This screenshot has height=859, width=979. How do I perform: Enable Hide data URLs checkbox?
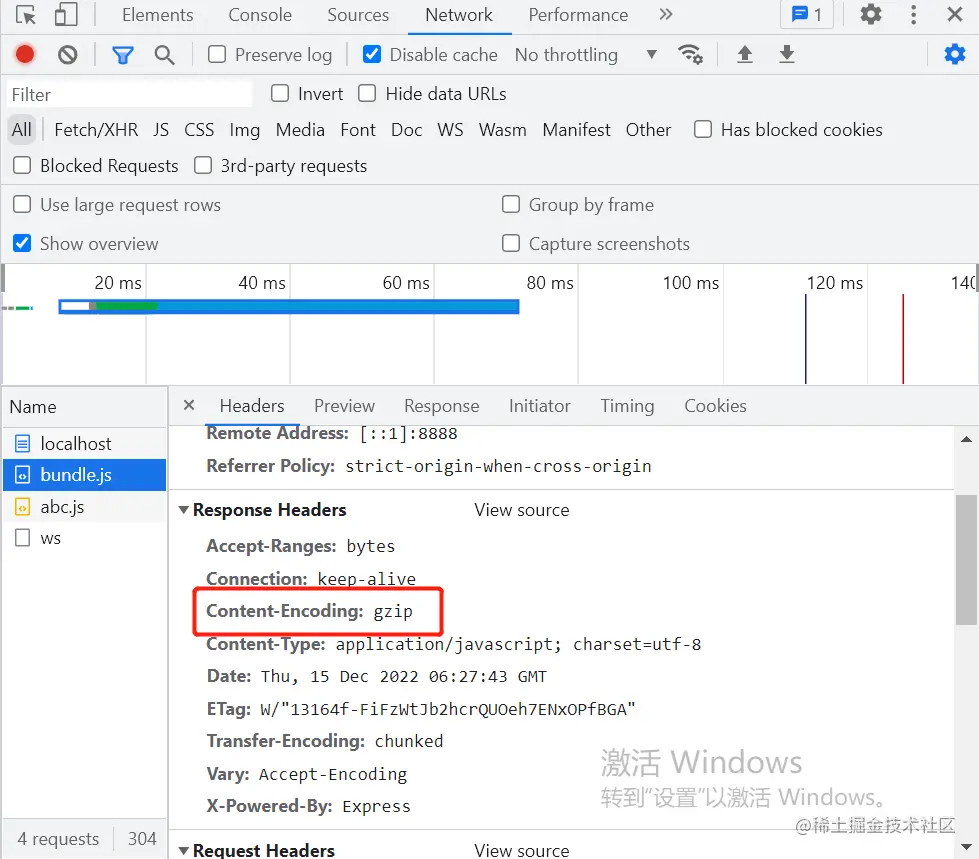367,94
